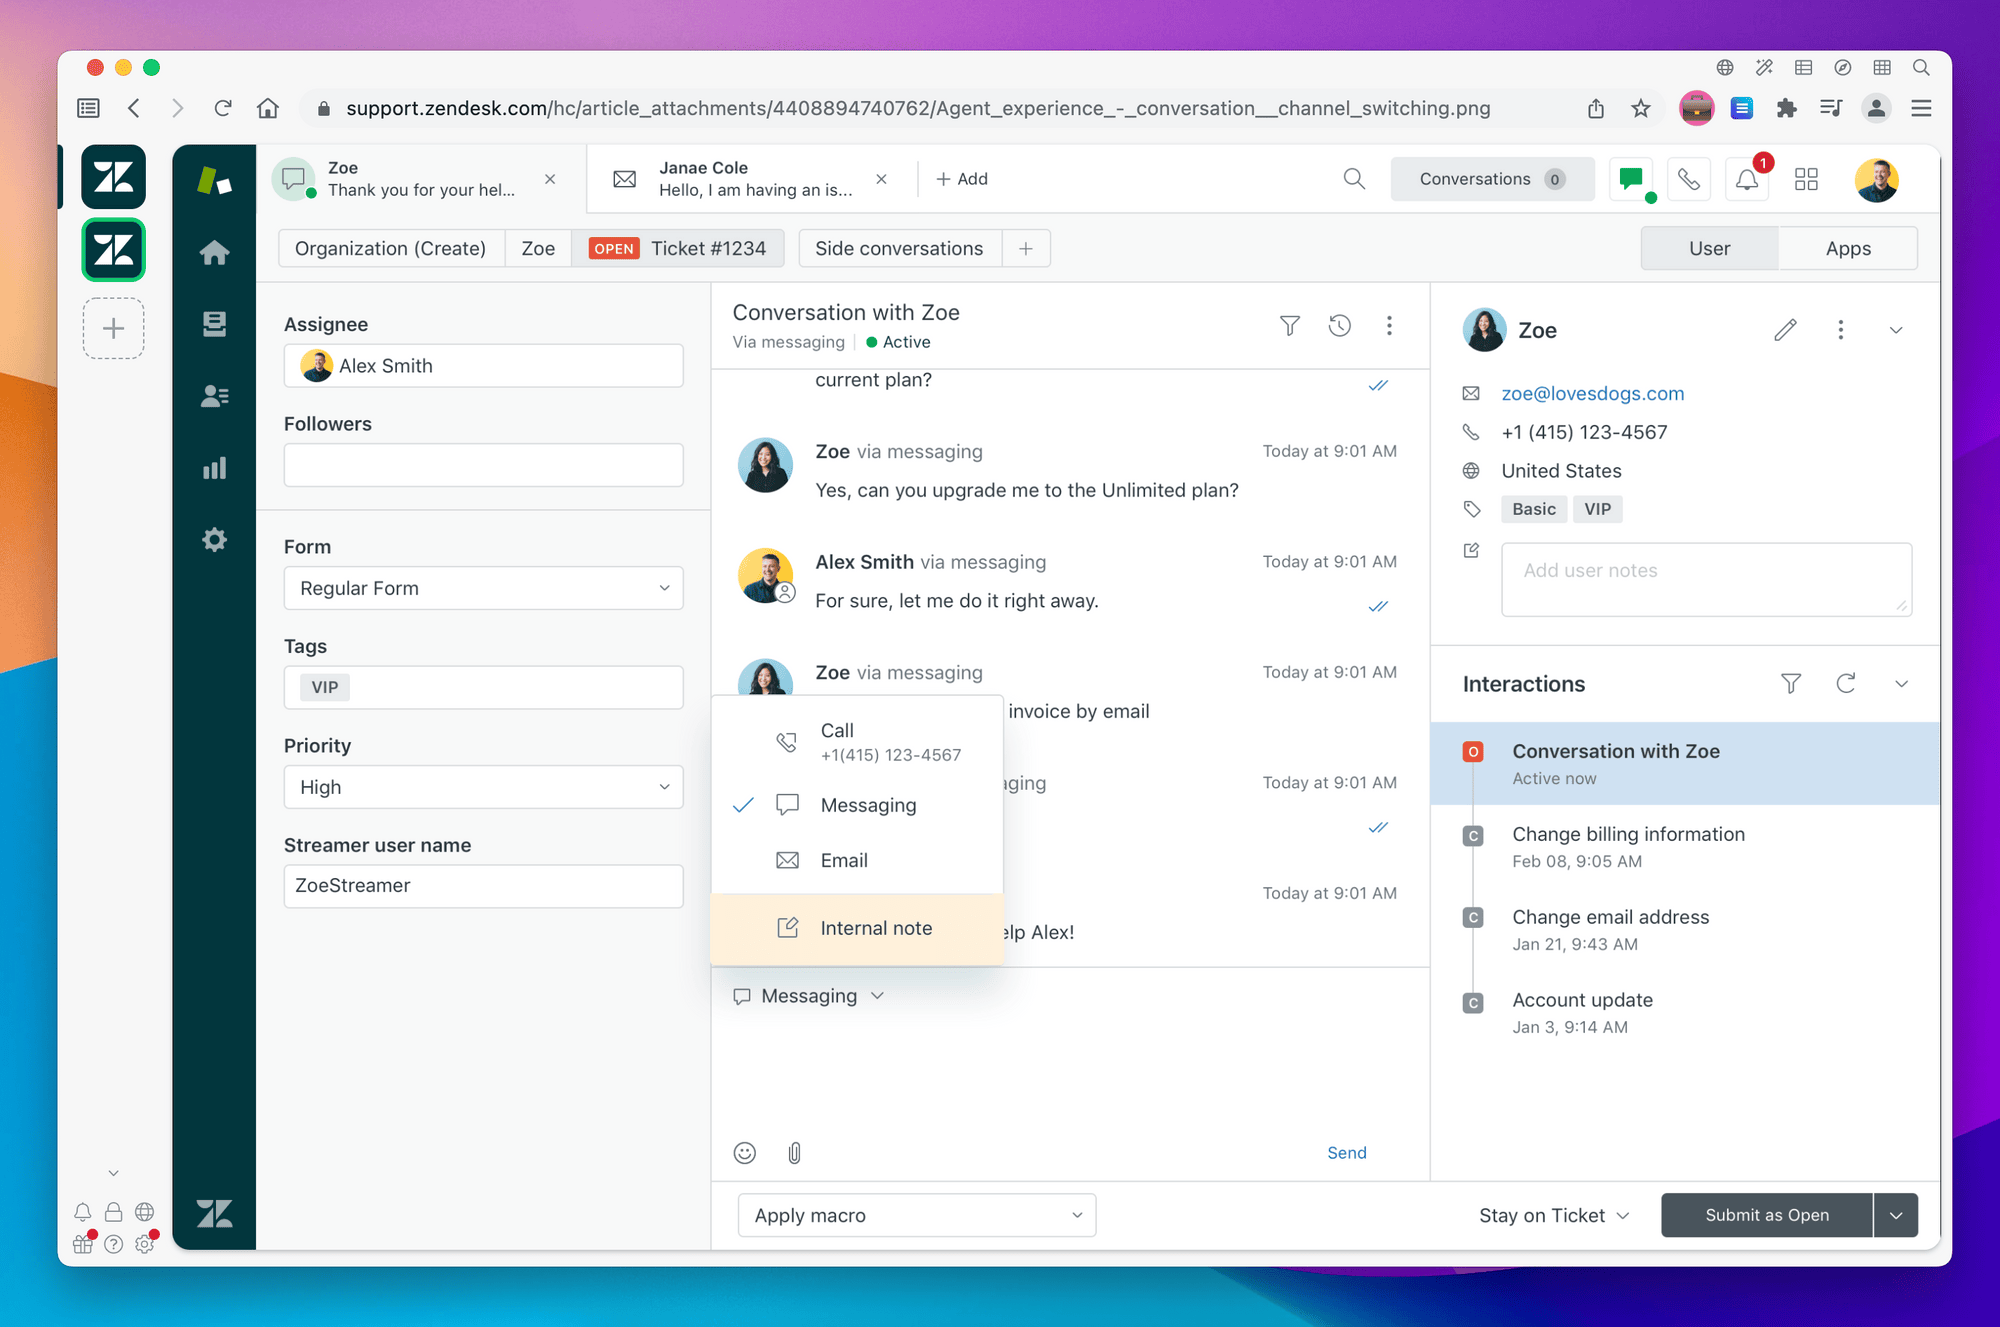
Task: Keep Messaging as the selected channel
Action: coord(868,805)
